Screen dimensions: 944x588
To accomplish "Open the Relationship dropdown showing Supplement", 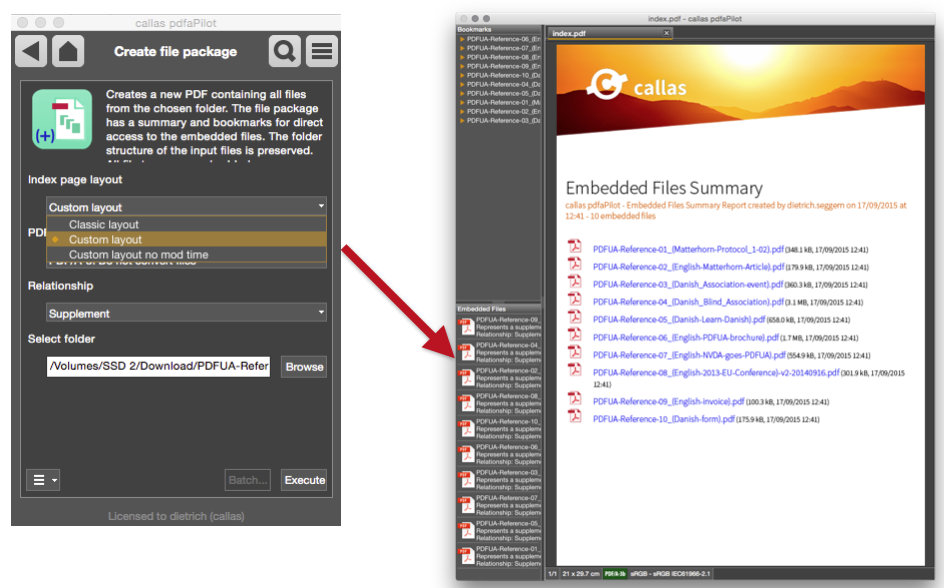I will point(187,313).
